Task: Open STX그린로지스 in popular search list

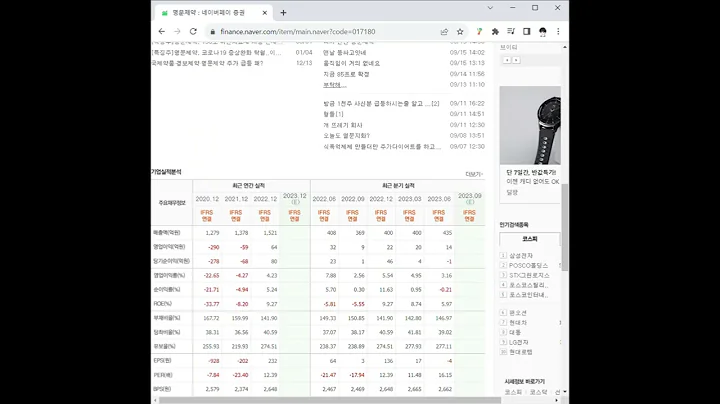Action: pos(529,275)
